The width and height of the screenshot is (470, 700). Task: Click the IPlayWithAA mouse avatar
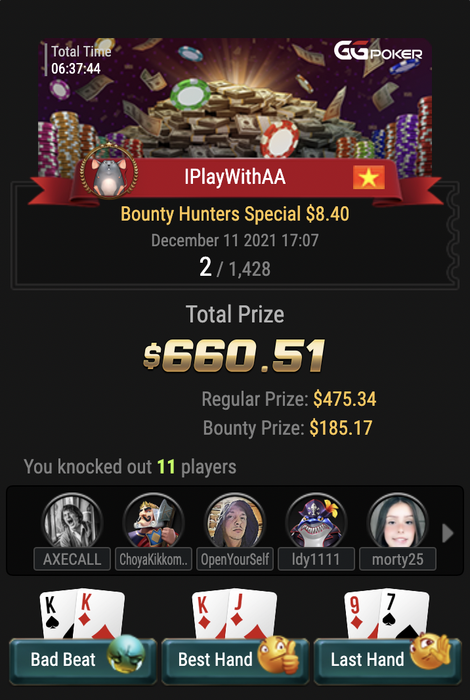109,173
